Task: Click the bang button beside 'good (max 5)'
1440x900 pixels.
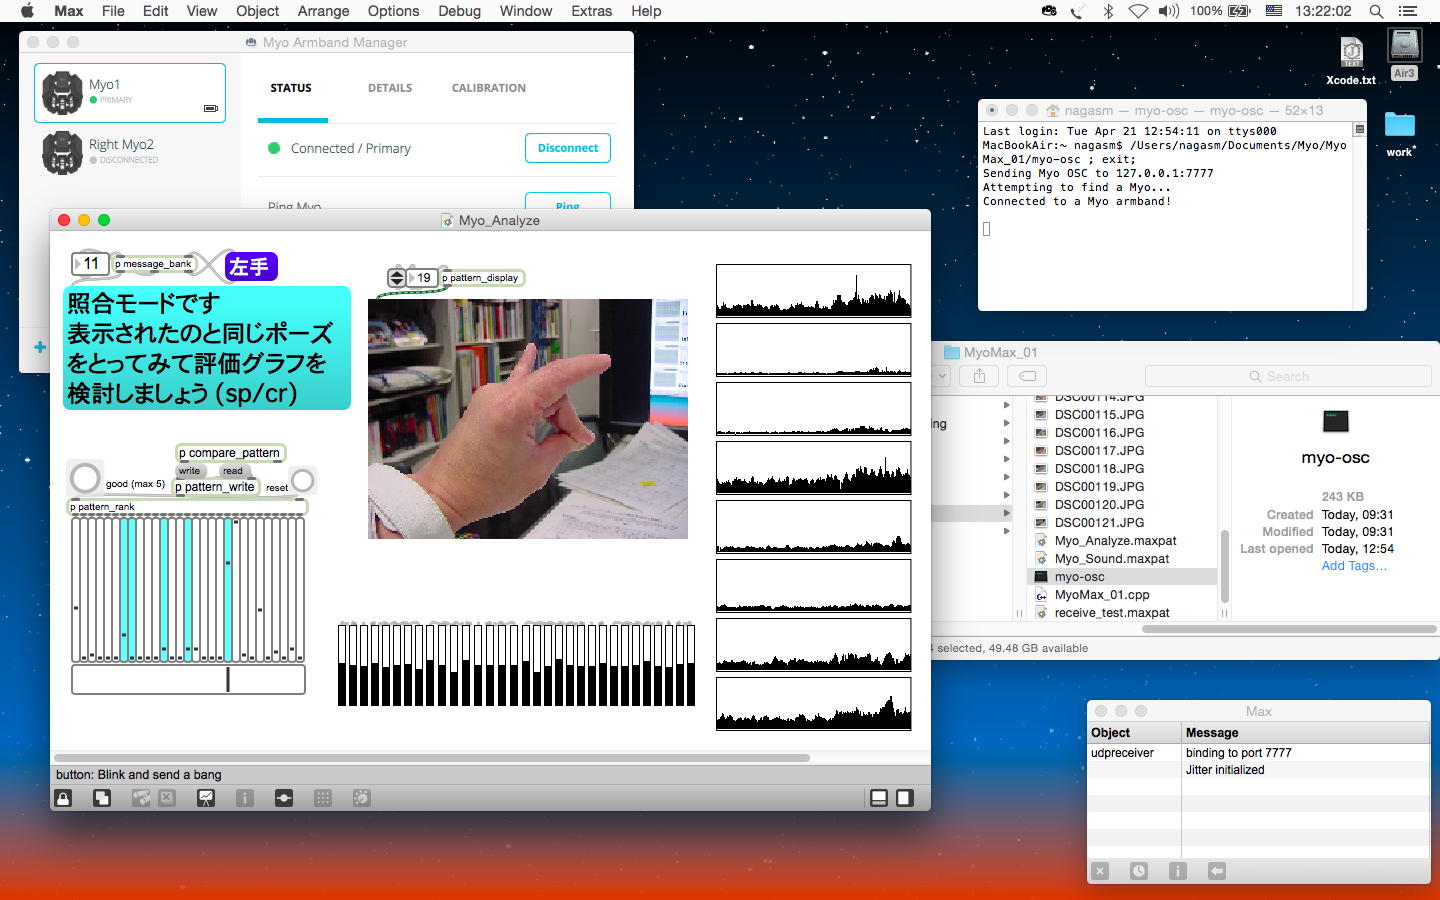Action: click(85, 478)
